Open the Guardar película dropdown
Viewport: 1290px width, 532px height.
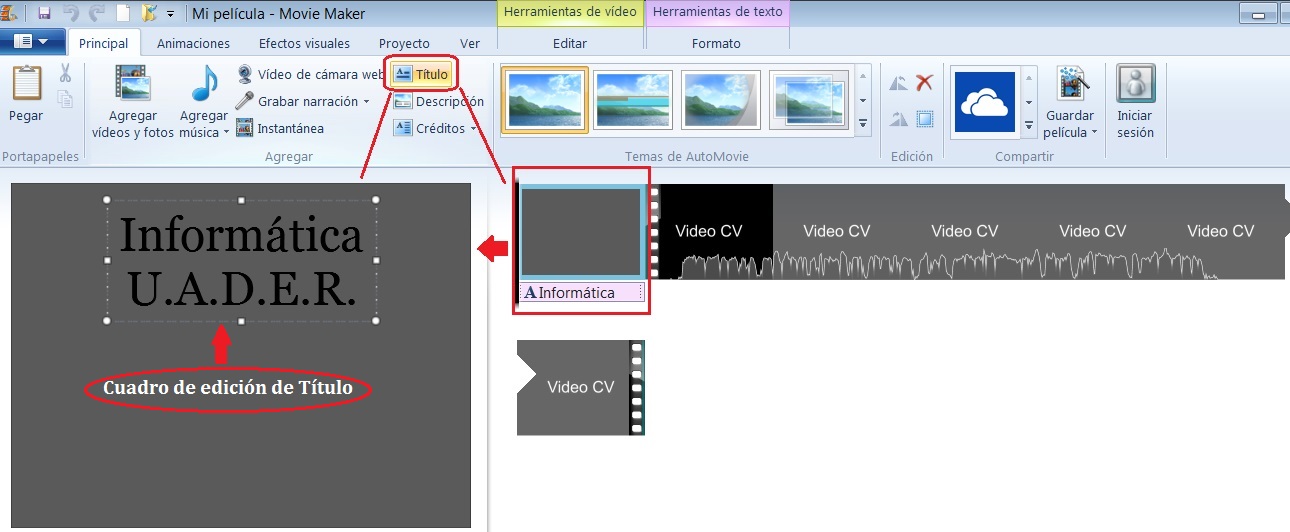pos(1071,102)
